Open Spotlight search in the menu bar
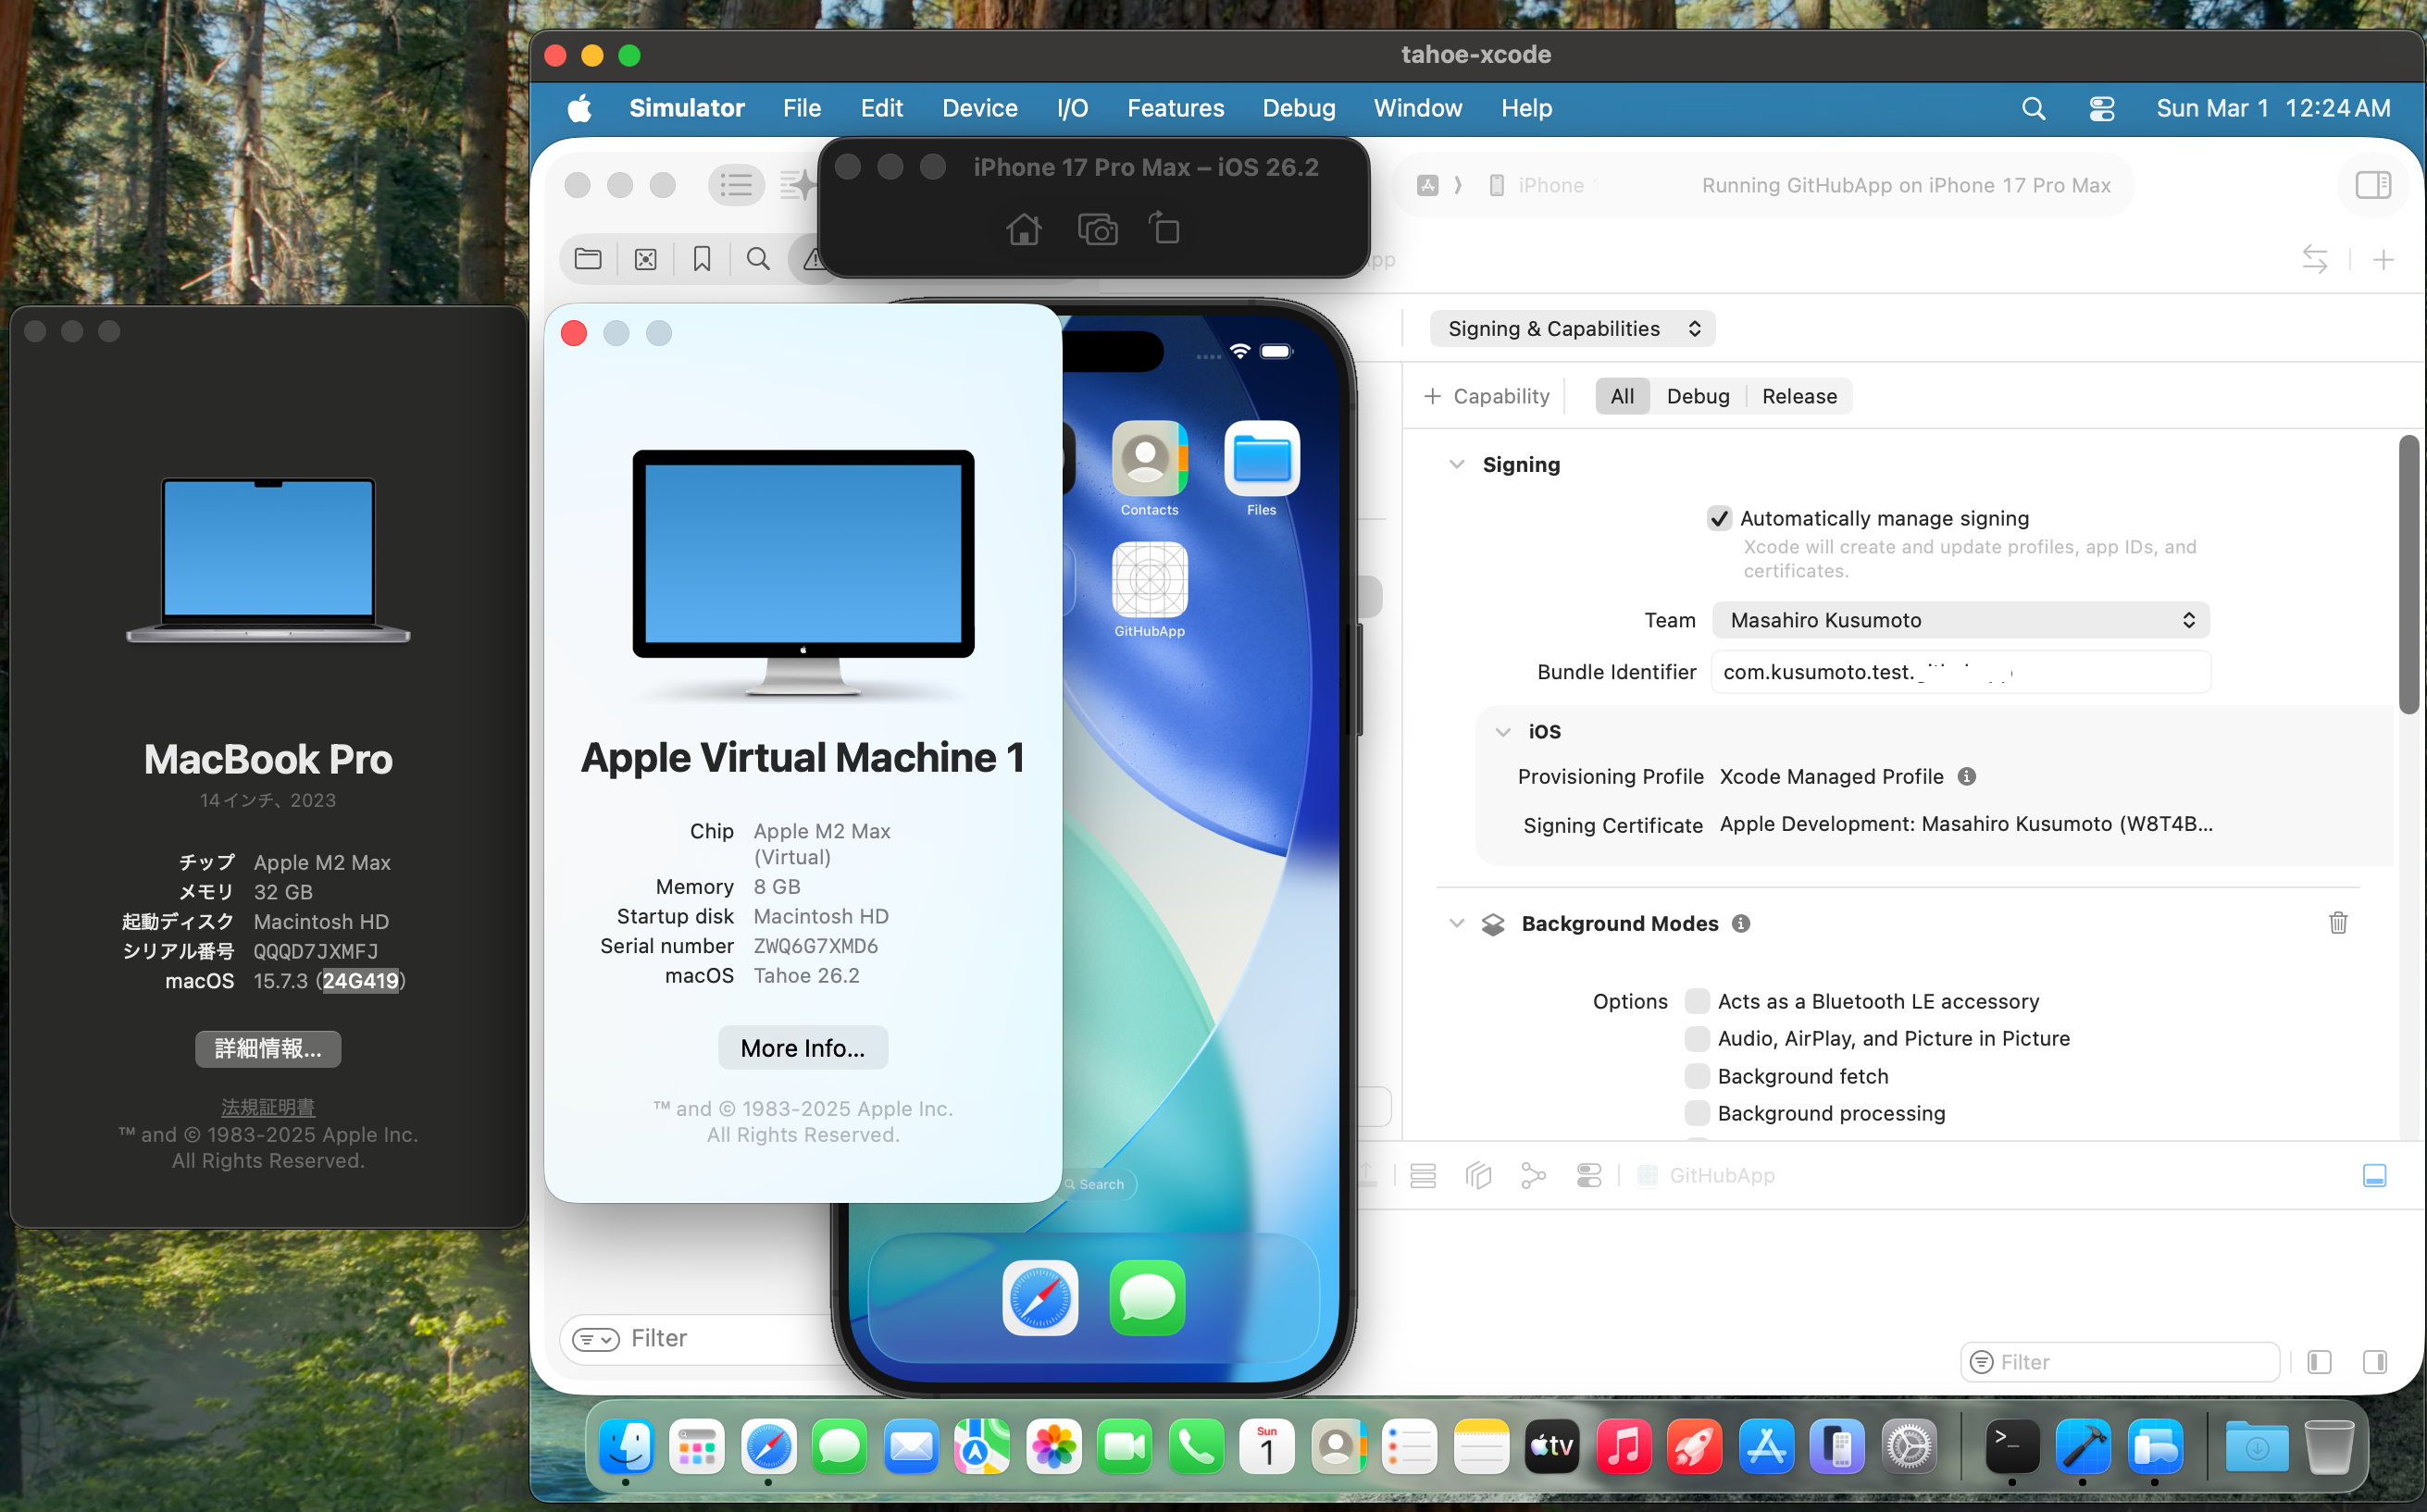This screenshot has height=1512, width=2427. tap(2033, 109)
